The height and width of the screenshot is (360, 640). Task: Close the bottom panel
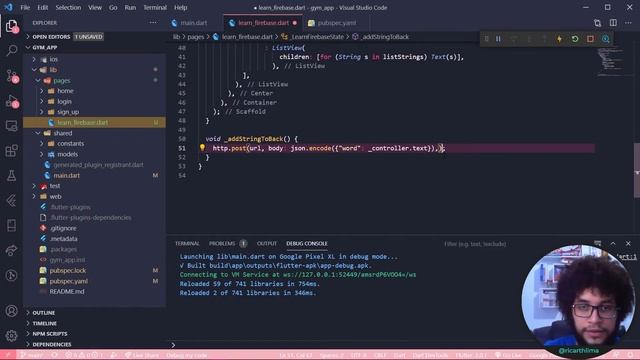(x=628, y=243)
